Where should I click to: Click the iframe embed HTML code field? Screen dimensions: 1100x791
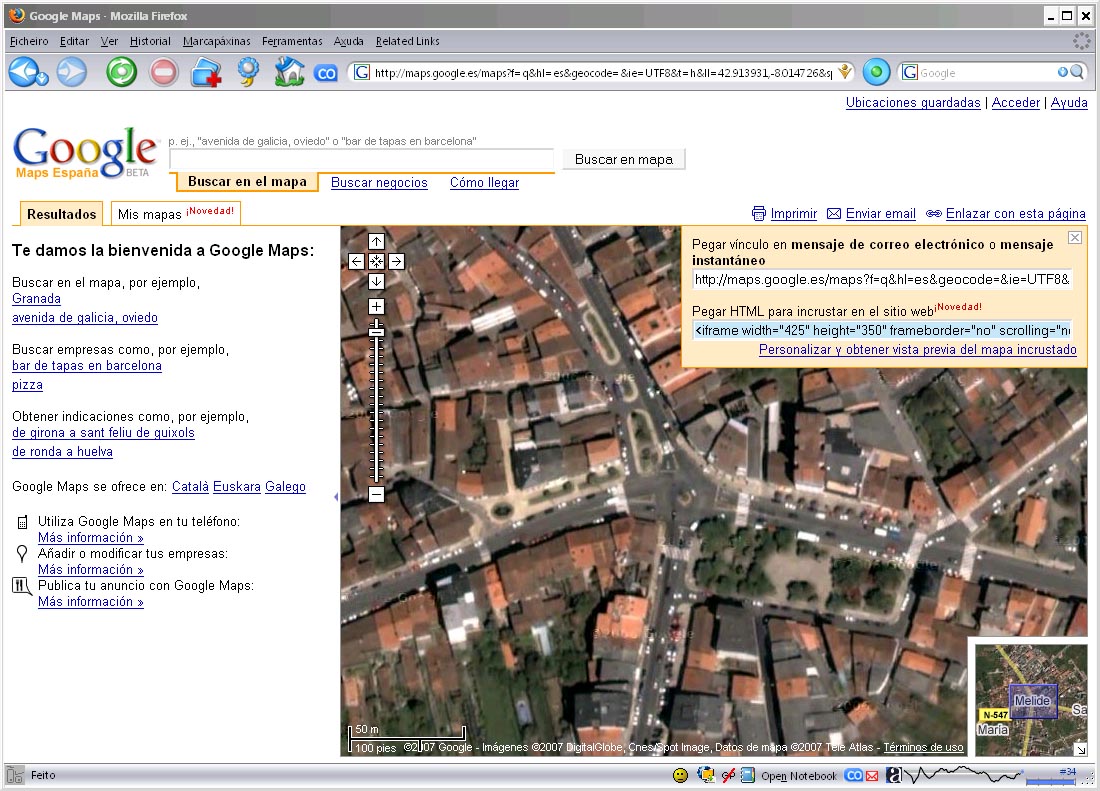pos(883,330)
